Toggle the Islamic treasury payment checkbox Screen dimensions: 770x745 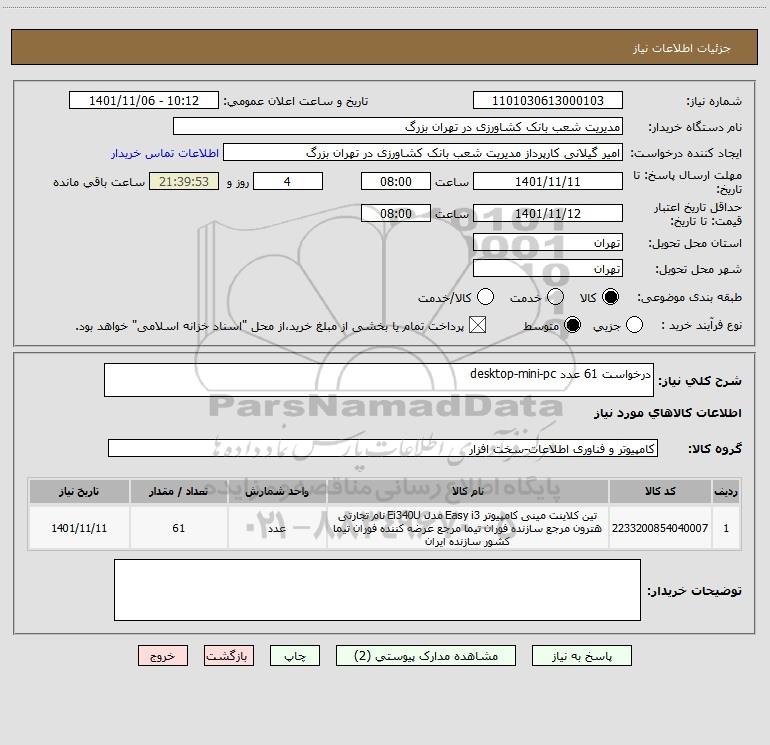tap(477, 325)
